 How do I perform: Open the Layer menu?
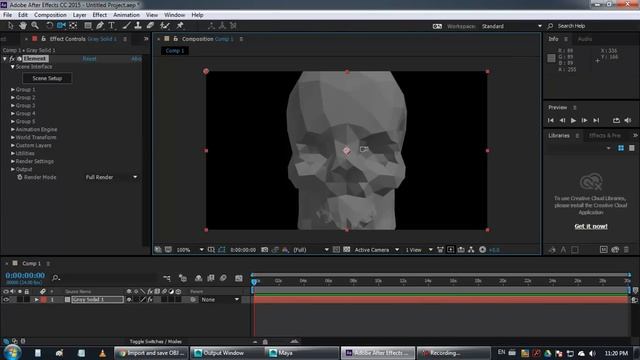[79, 15]
